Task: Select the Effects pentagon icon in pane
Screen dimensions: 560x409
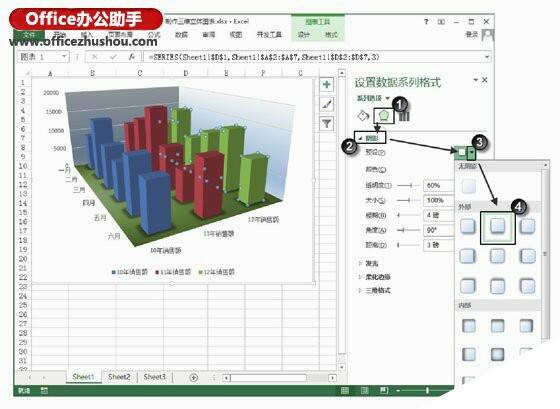Action: (x=384, y=116)
